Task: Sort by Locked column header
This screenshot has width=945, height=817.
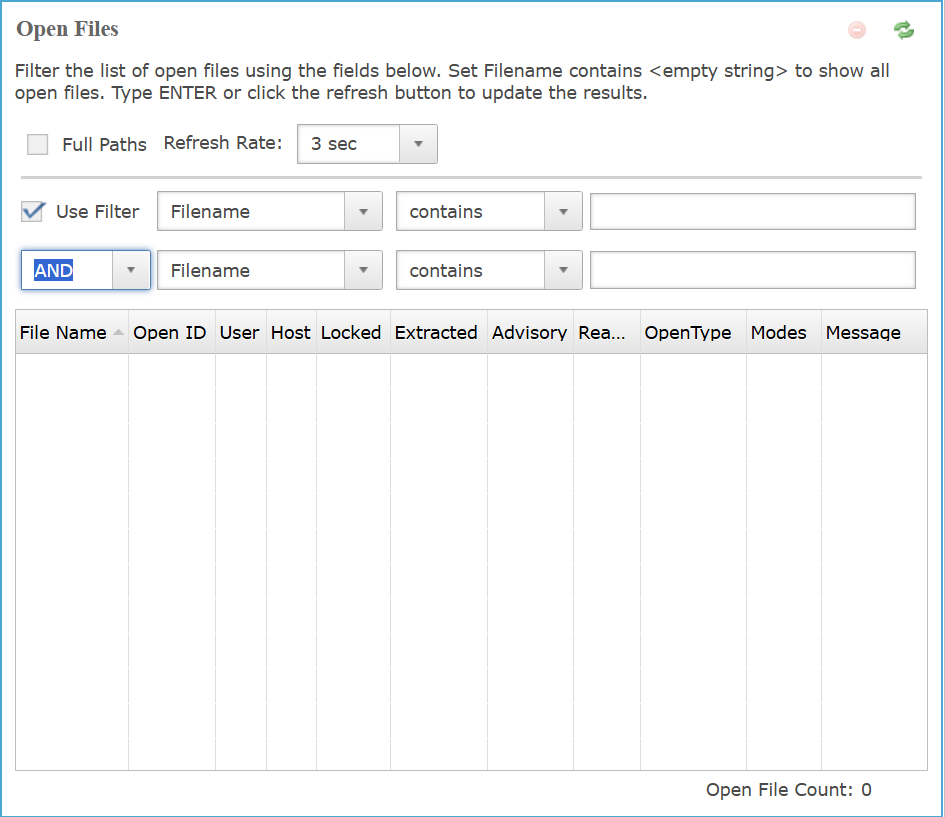Action: 351,333
